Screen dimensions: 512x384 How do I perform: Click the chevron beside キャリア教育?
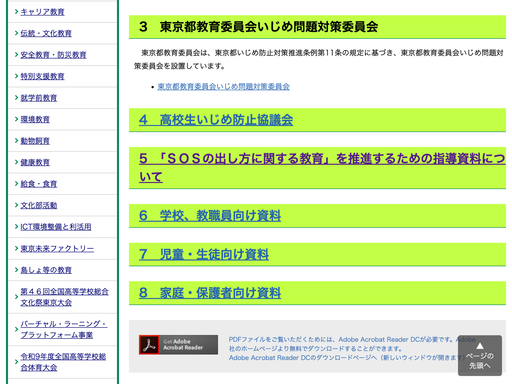pos(16,12)
